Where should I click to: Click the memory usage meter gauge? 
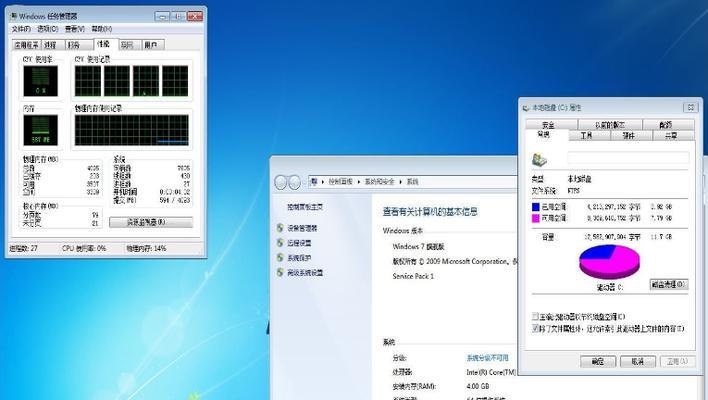tap(41, 130)
